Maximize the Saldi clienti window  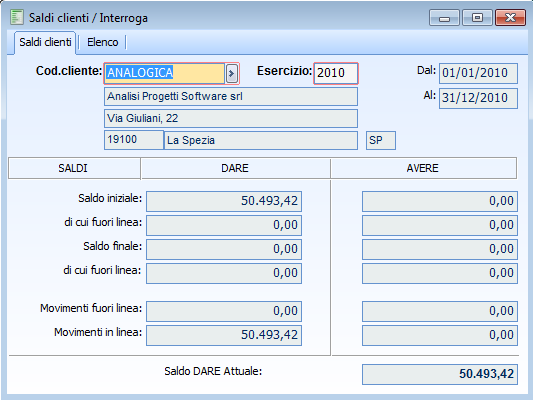pos(477,18)
